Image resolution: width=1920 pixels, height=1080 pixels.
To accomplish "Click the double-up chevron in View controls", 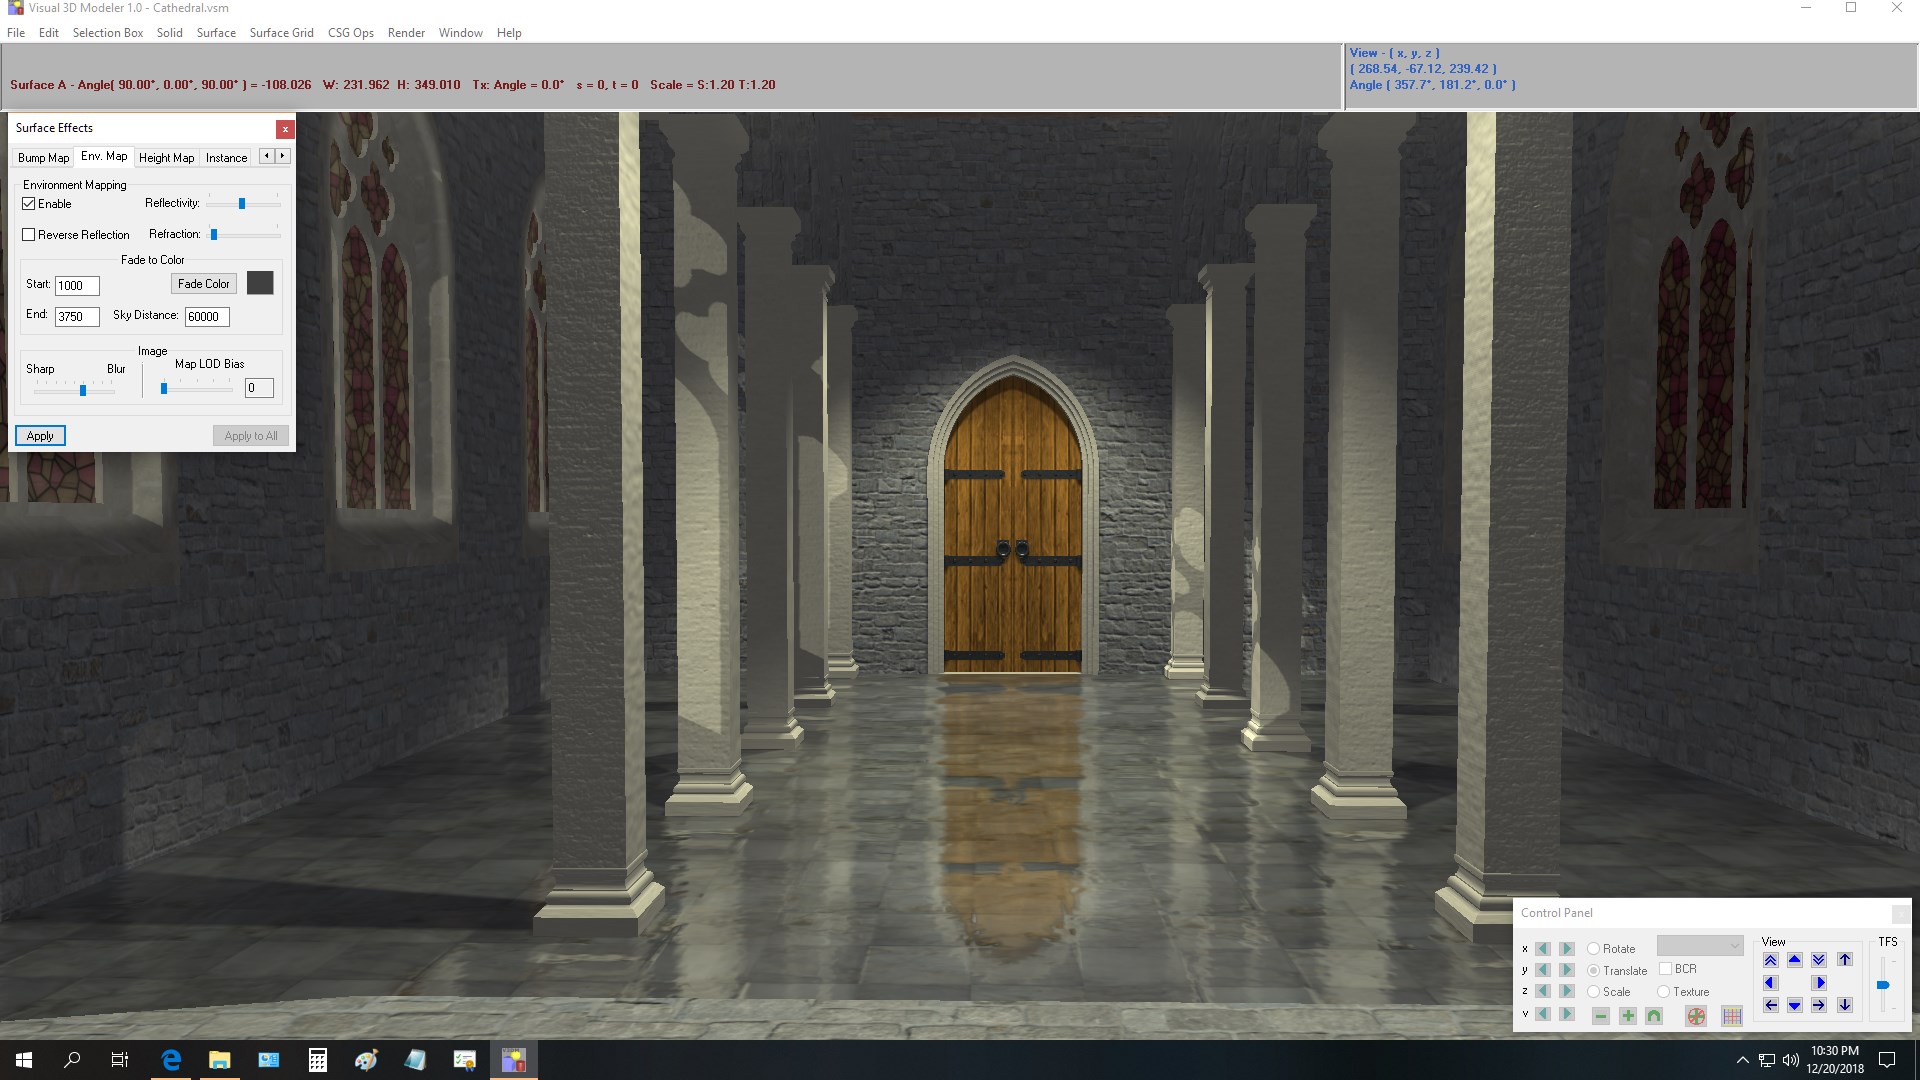I will 1770,960.
